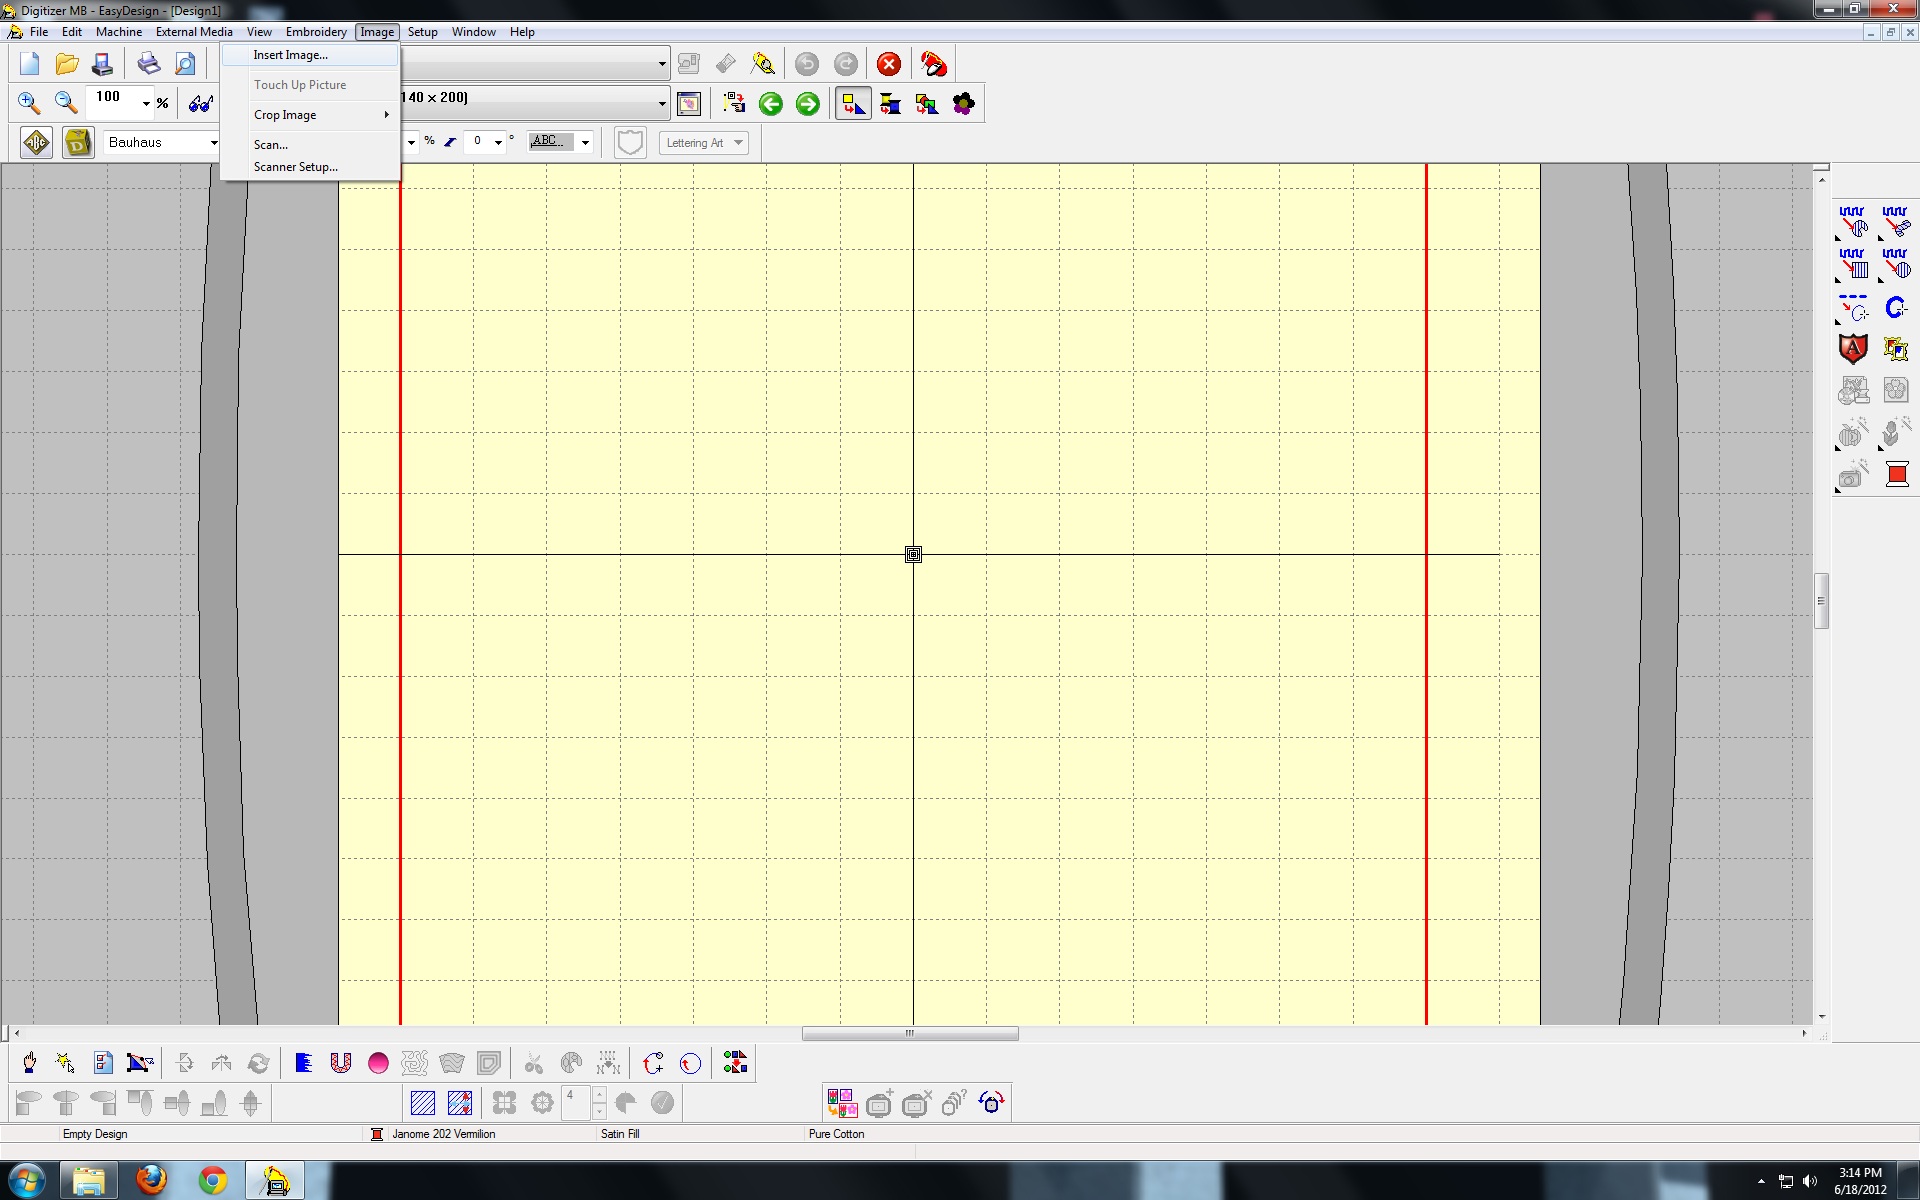Expand the hoop size dropdown showing 140 x 200
The height and width of the screenshot is (1200, 1920).
[x=662, y=103]
